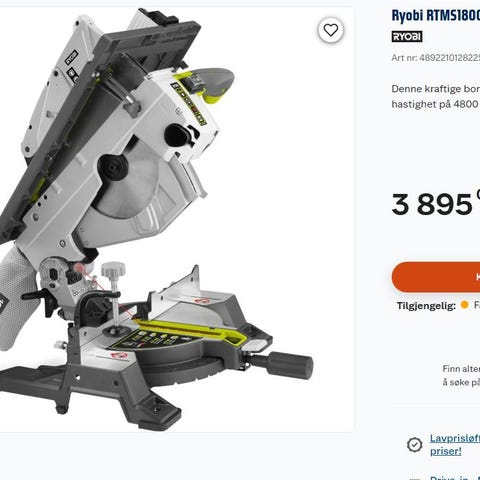The height and width of the screenshot is (480, 480).
Task: Click the Tilgjengelig availability label
Action: tap(426, 306)
